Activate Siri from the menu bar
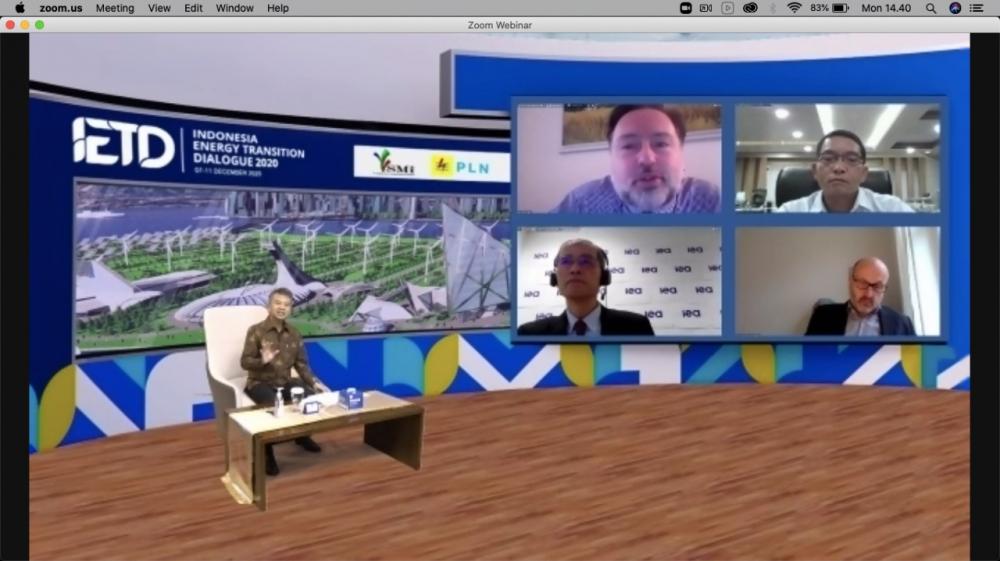The height and width of the screenshot is (561, 1000). (x=955, y=8)
